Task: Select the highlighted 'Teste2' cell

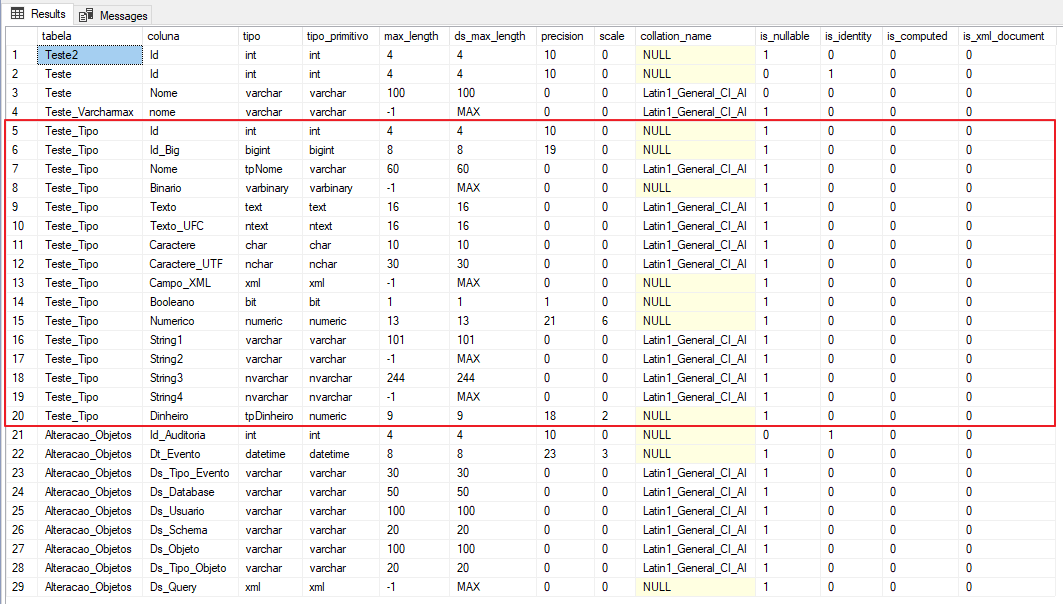Action: (x=89, y=55)
